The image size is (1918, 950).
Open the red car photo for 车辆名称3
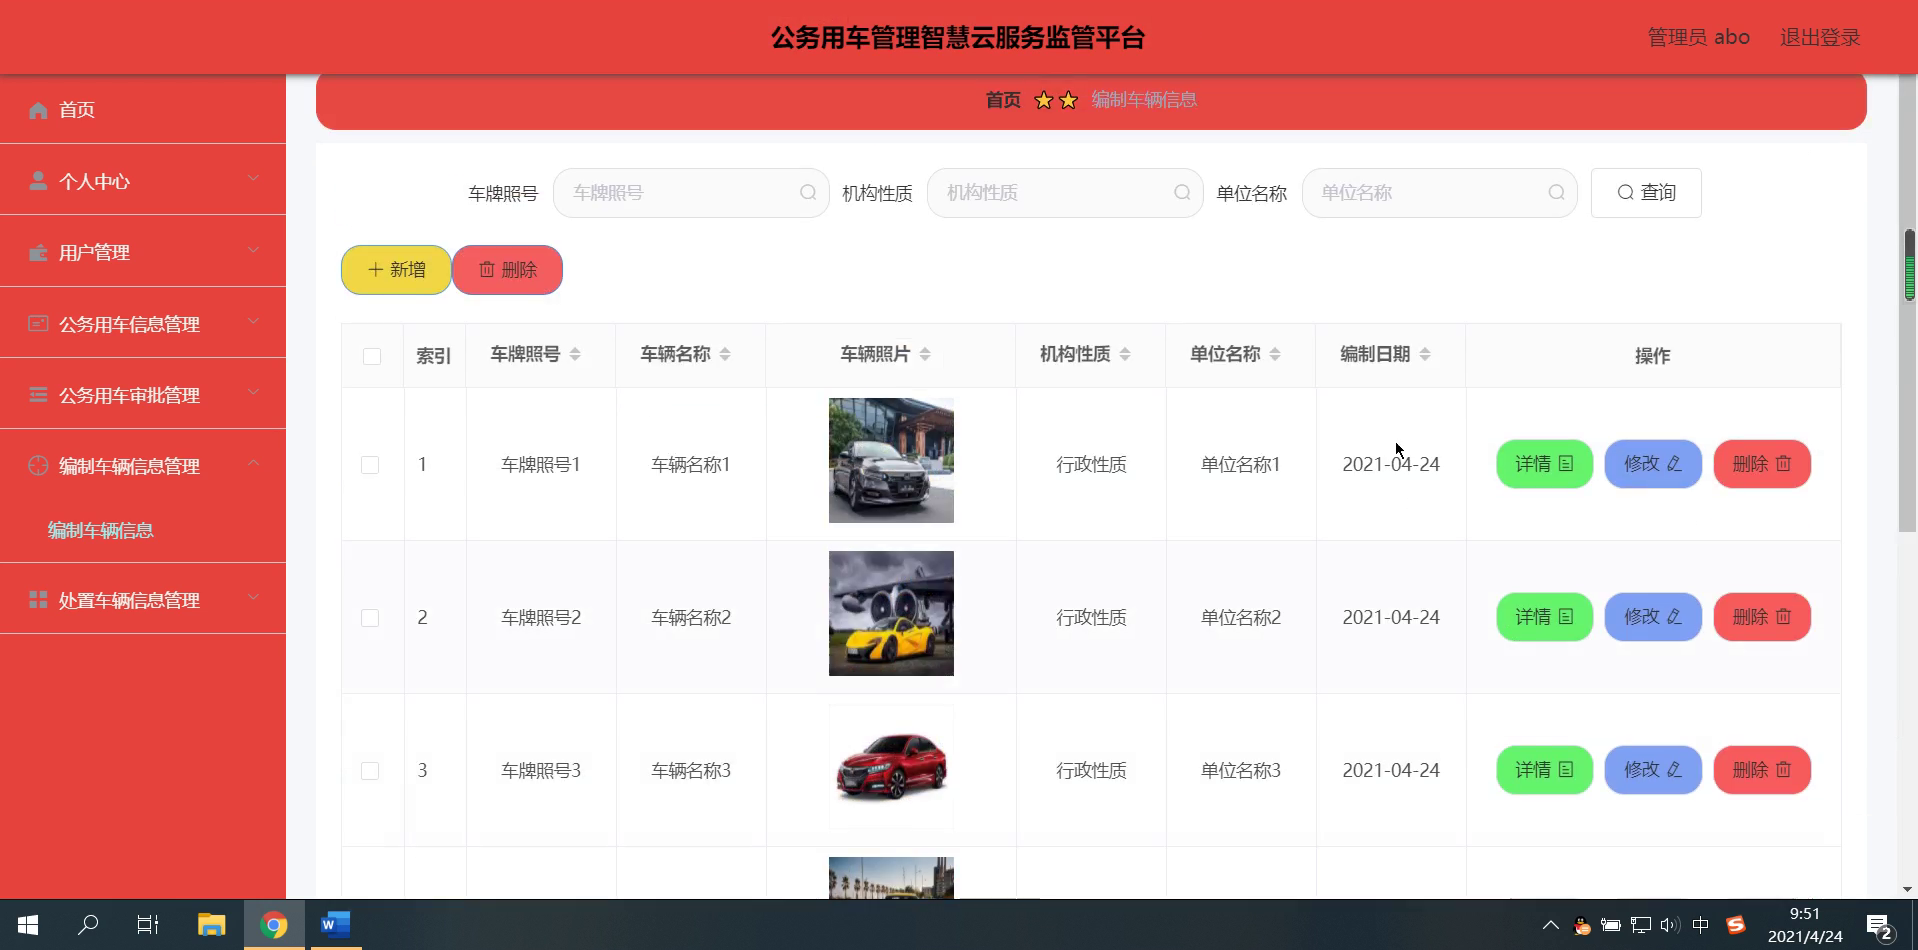click(x=891, y=766)
